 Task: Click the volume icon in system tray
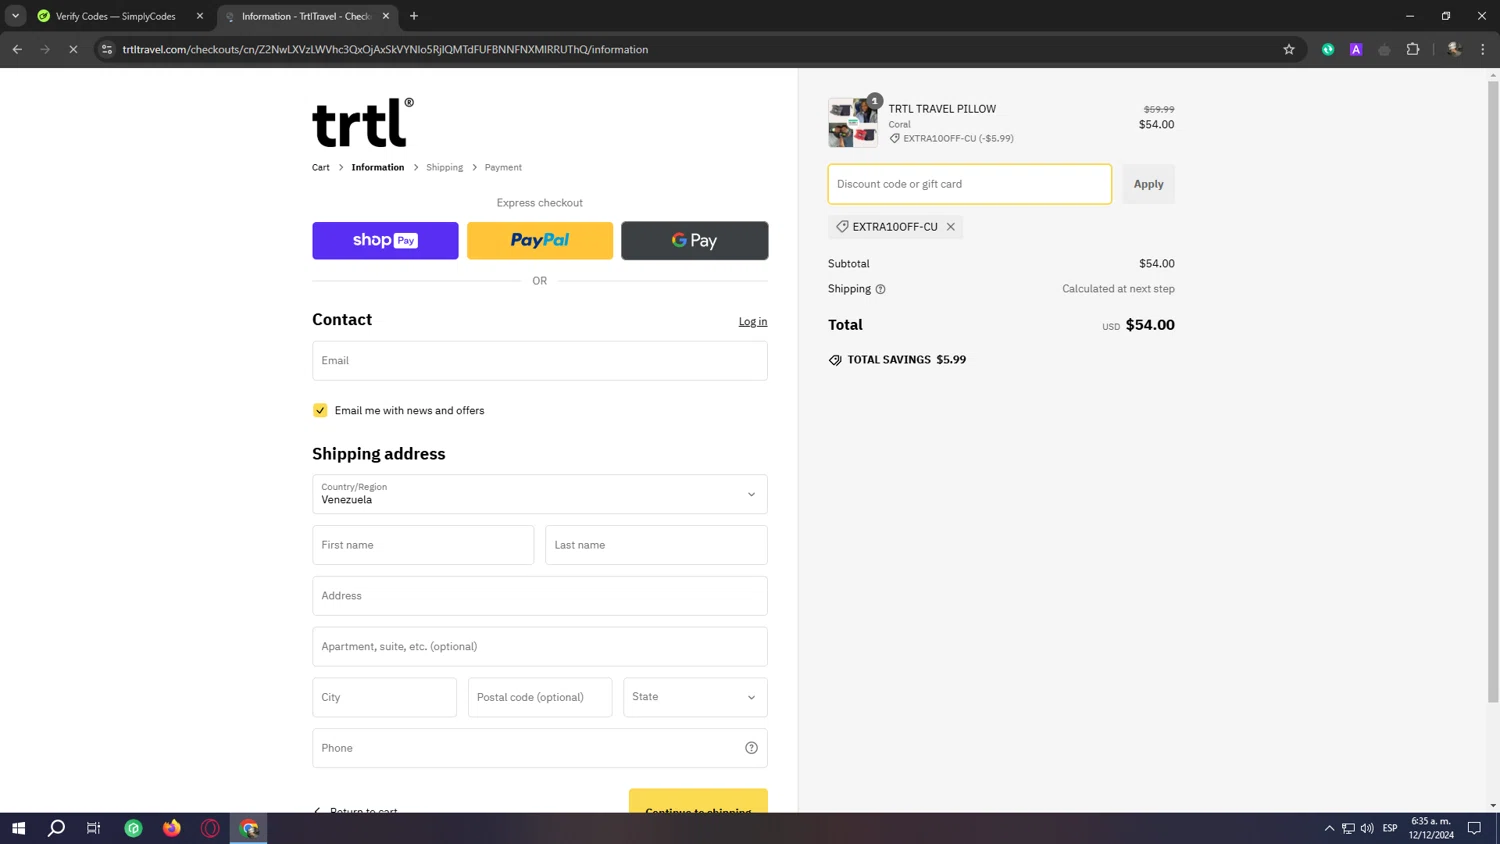(1367, 828)
